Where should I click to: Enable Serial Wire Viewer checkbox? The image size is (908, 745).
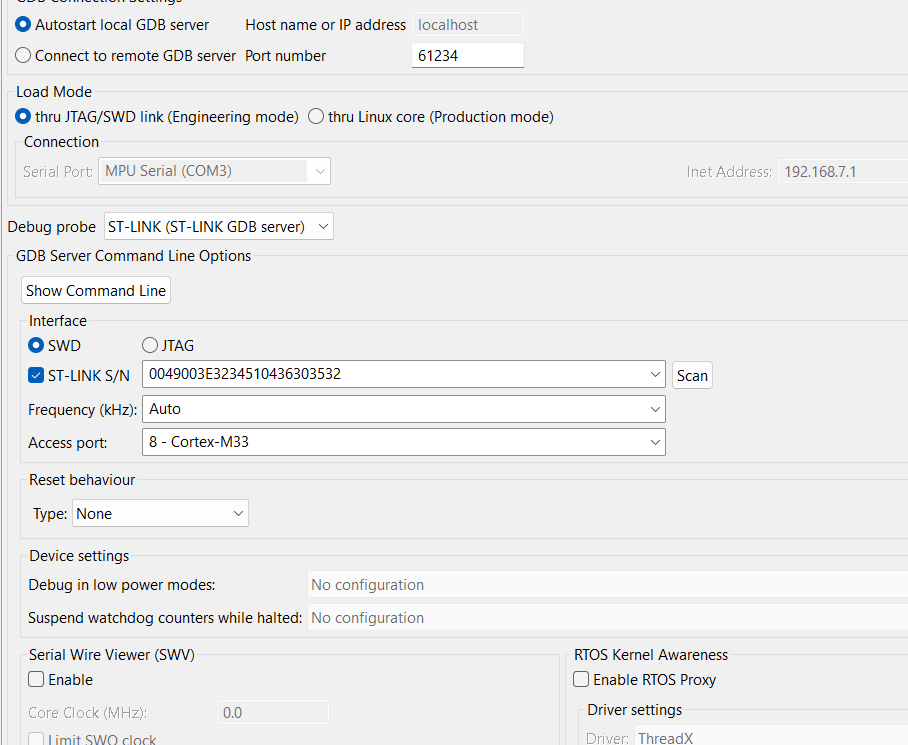point(37,680)
